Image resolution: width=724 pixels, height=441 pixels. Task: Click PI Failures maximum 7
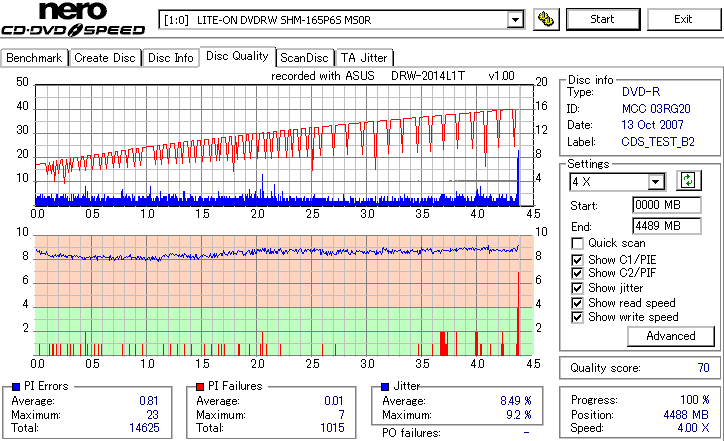coord(341,415)
